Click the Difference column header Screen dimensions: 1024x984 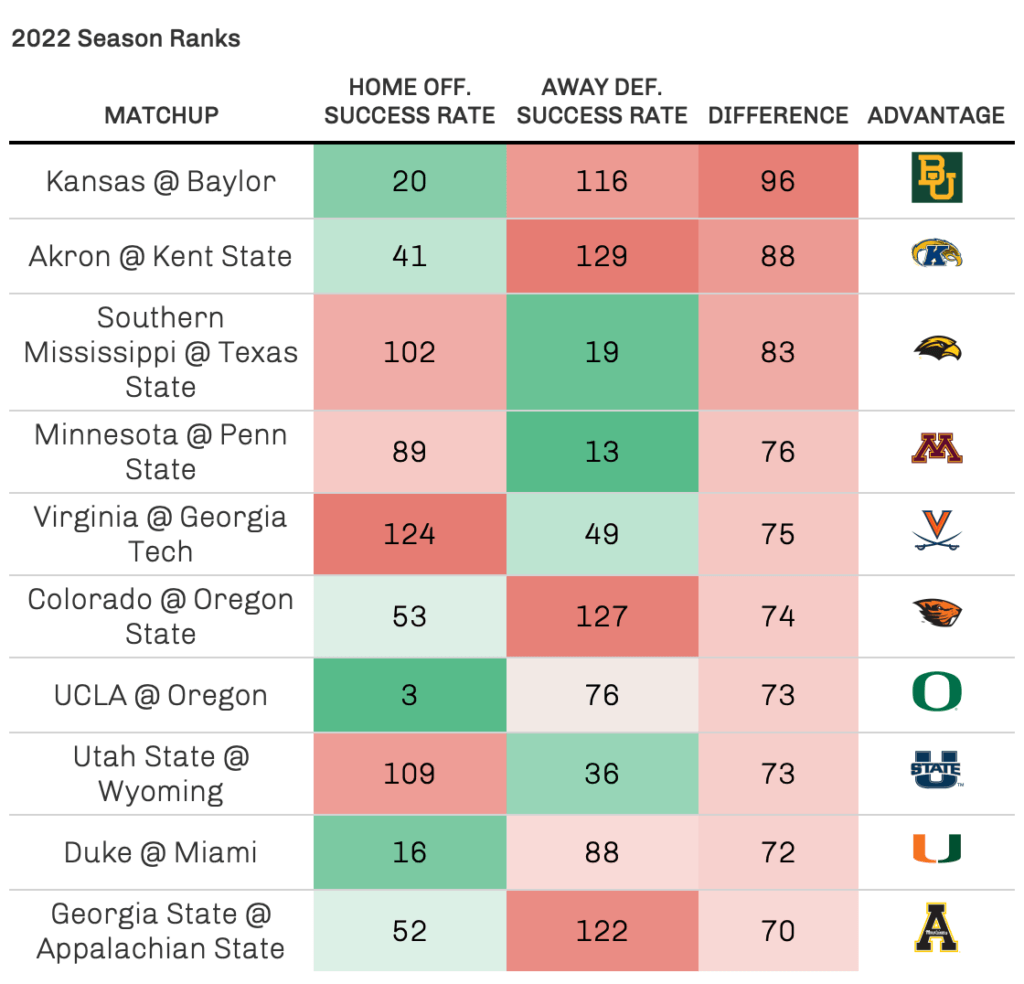coord(778,115)
